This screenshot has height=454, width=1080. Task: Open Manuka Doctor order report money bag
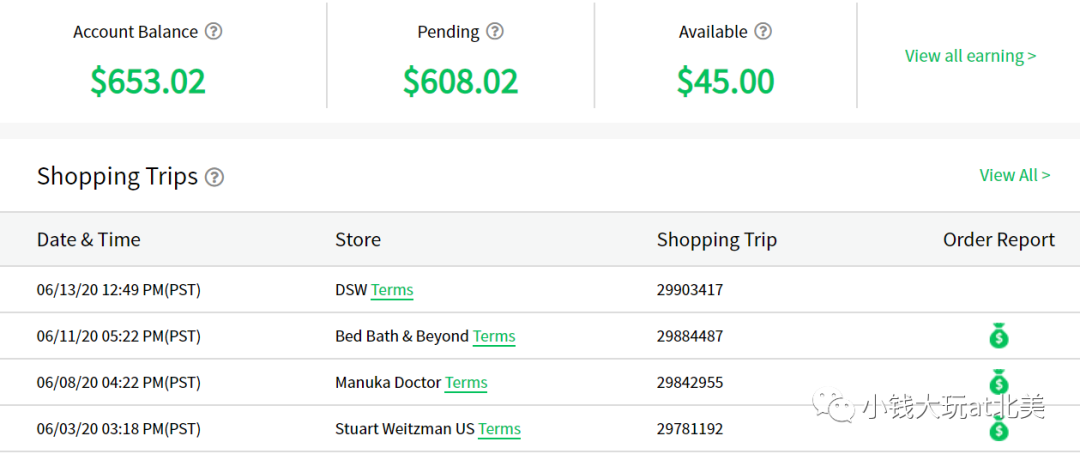[999, 382]
